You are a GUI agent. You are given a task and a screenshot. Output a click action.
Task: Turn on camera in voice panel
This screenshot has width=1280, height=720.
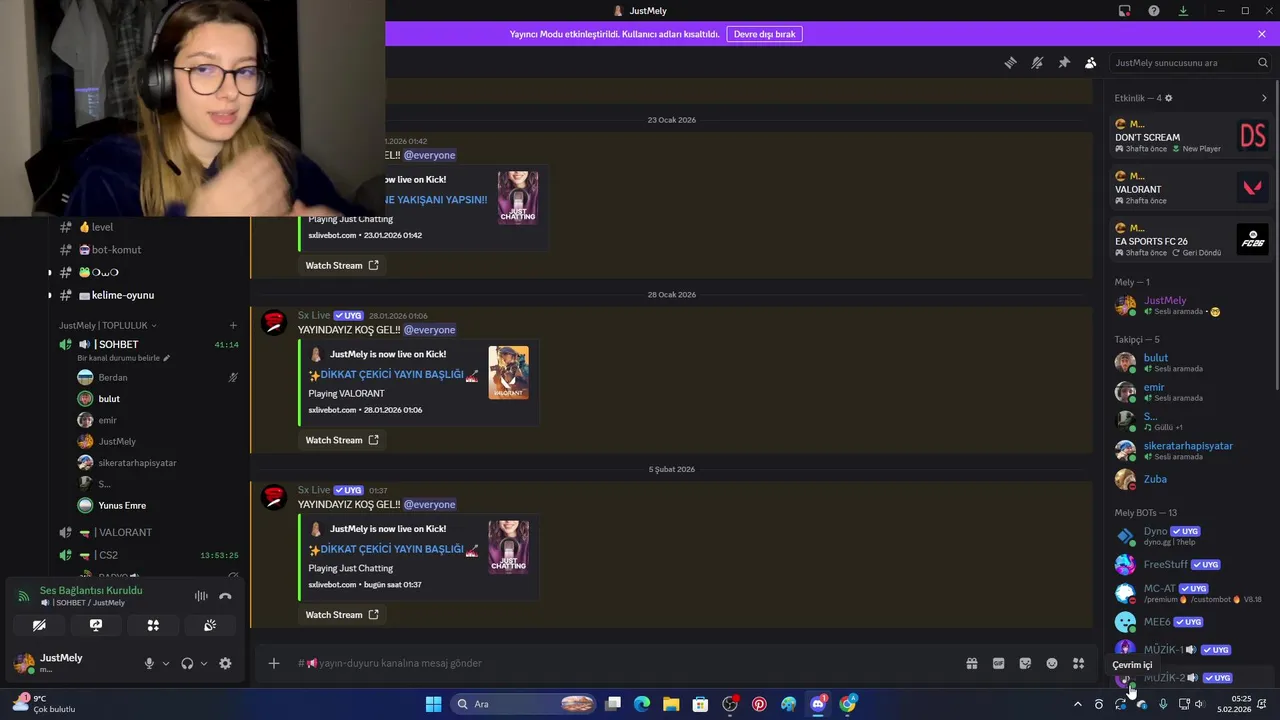[39, 625]
